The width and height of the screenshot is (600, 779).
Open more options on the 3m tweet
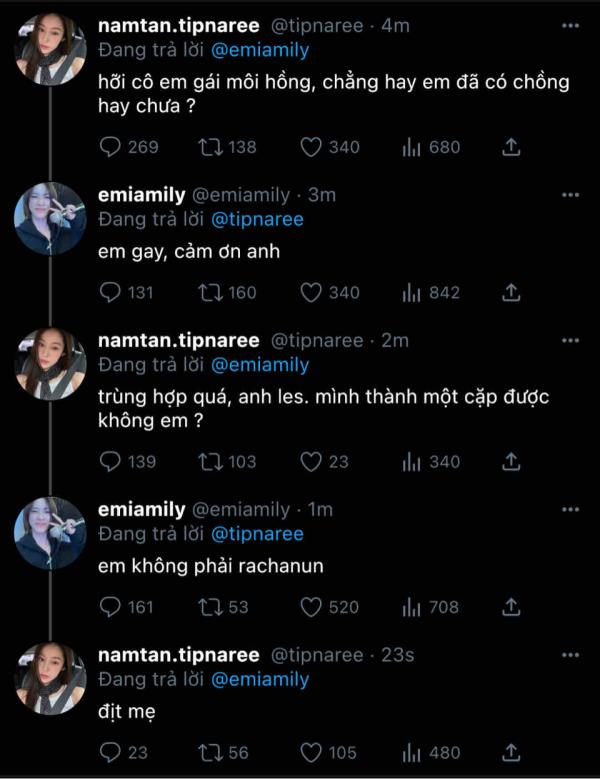[x=570, y=195]
